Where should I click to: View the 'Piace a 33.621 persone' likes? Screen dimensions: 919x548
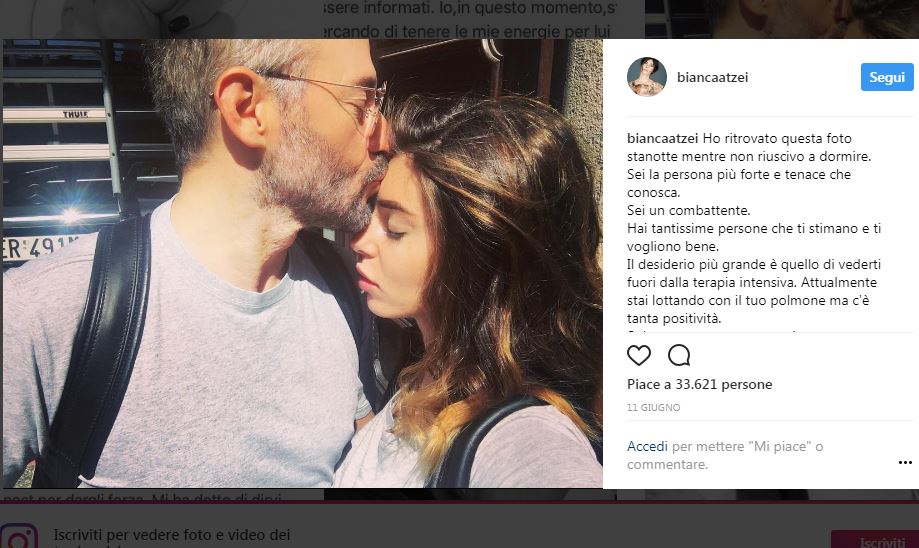[x=699, y=384]
